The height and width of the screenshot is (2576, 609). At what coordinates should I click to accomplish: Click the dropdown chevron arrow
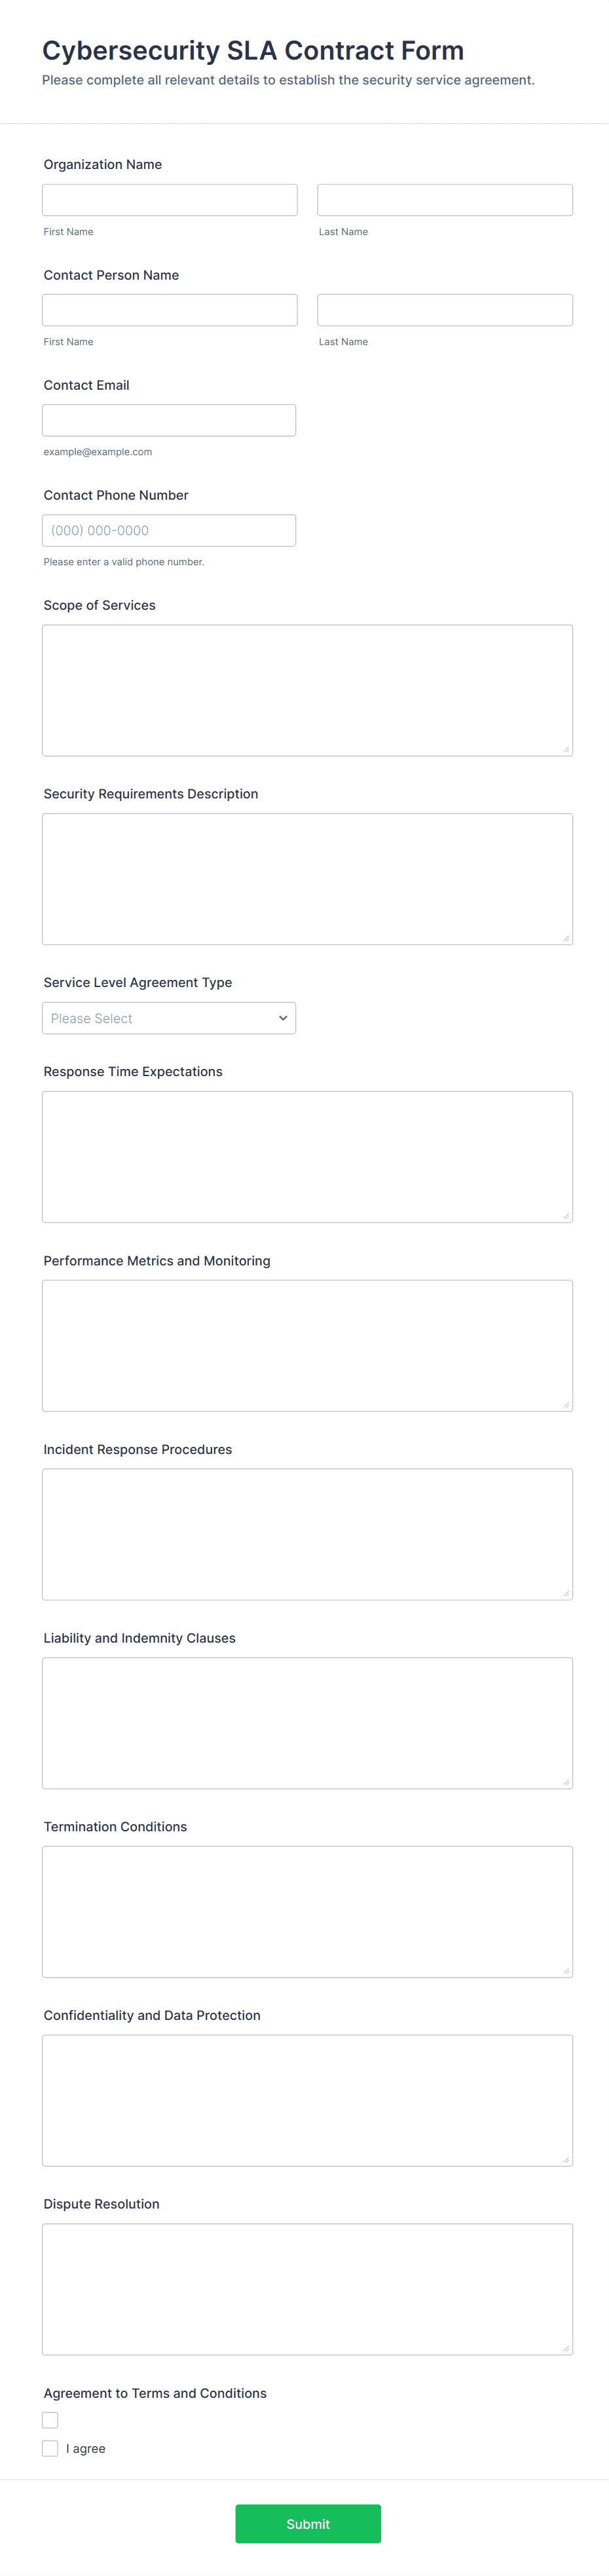pos(283,1018)
